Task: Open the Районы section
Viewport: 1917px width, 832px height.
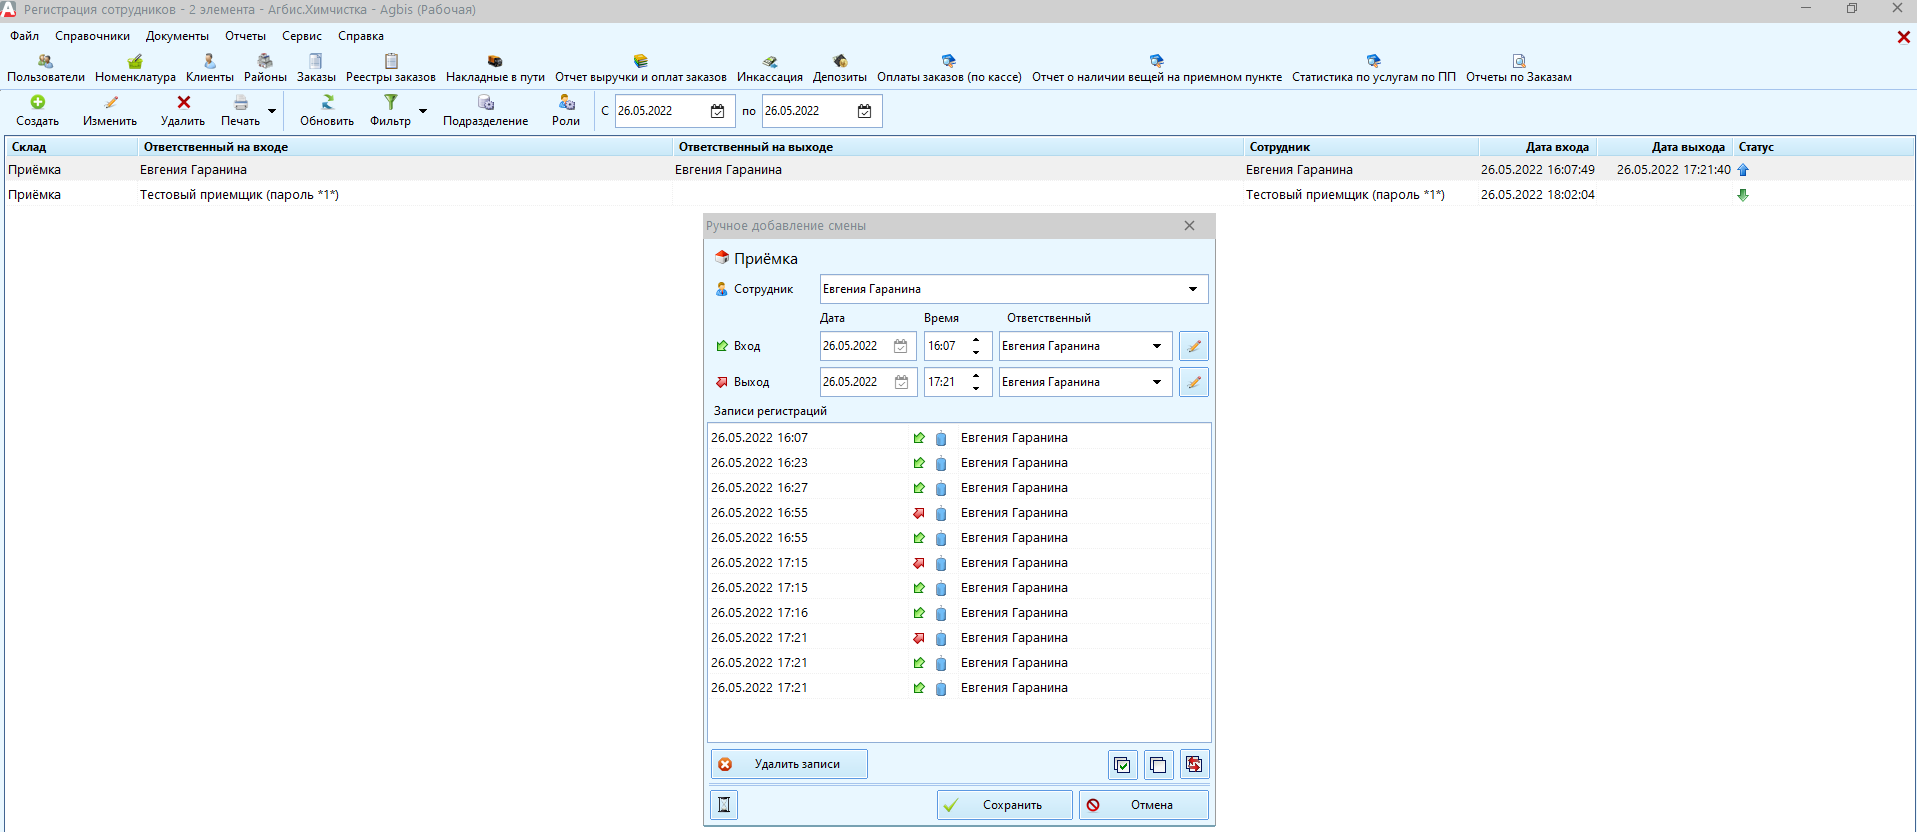Action: pyautogui.click(x=265, y=69)
